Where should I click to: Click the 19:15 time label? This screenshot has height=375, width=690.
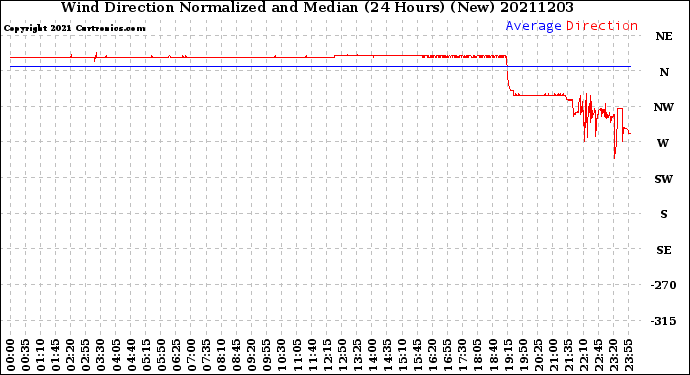click(x=507, y=355)
